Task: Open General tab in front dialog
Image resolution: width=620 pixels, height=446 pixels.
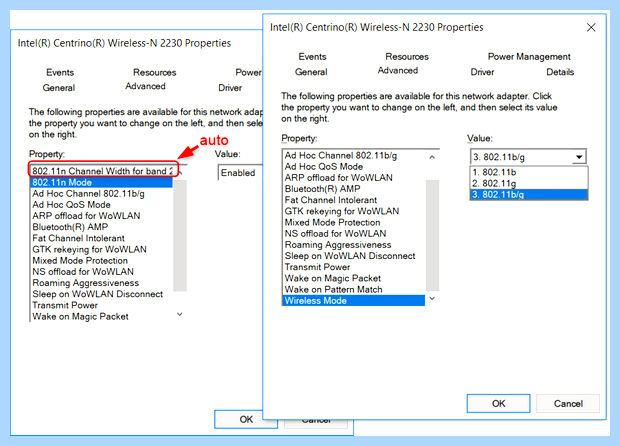Action: click(311, 72)
